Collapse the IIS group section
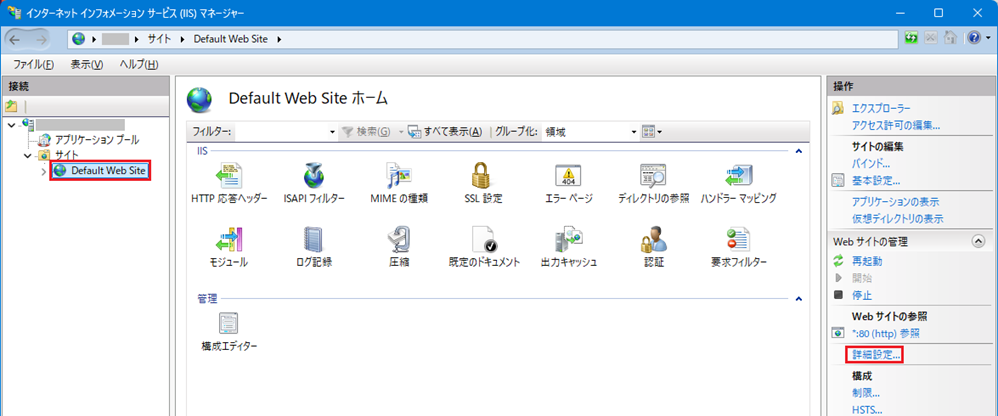Image resolution: width=998 pixels, height=416 pixels. pyautogui.click(x=797, y=151)
